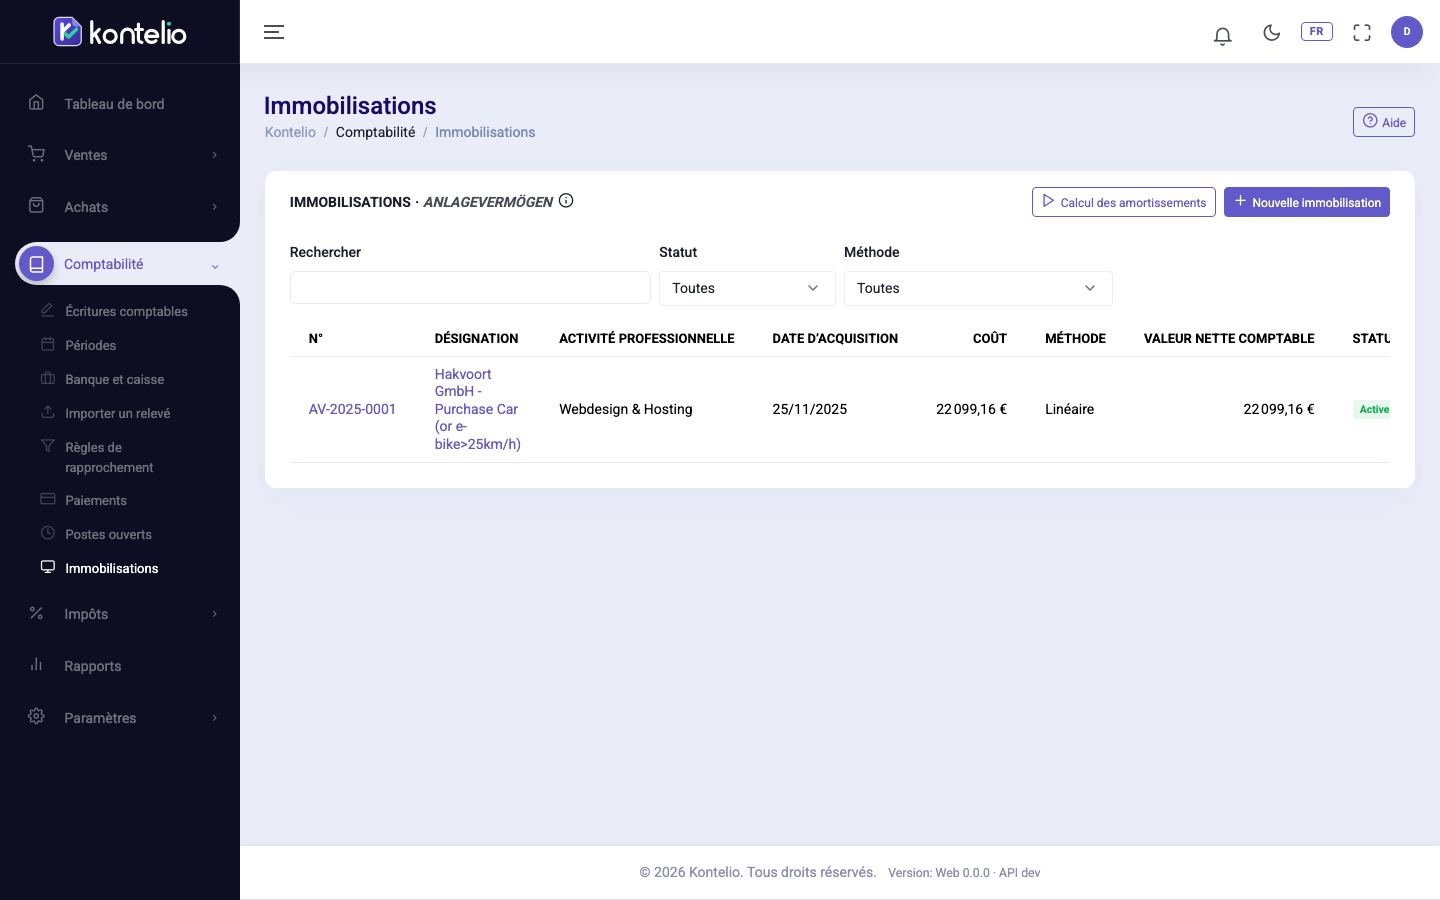This screenshot has width=1440, height=900.
Task: Open Hakvoort GmbH Purchase Car designation
Action: 478,409
